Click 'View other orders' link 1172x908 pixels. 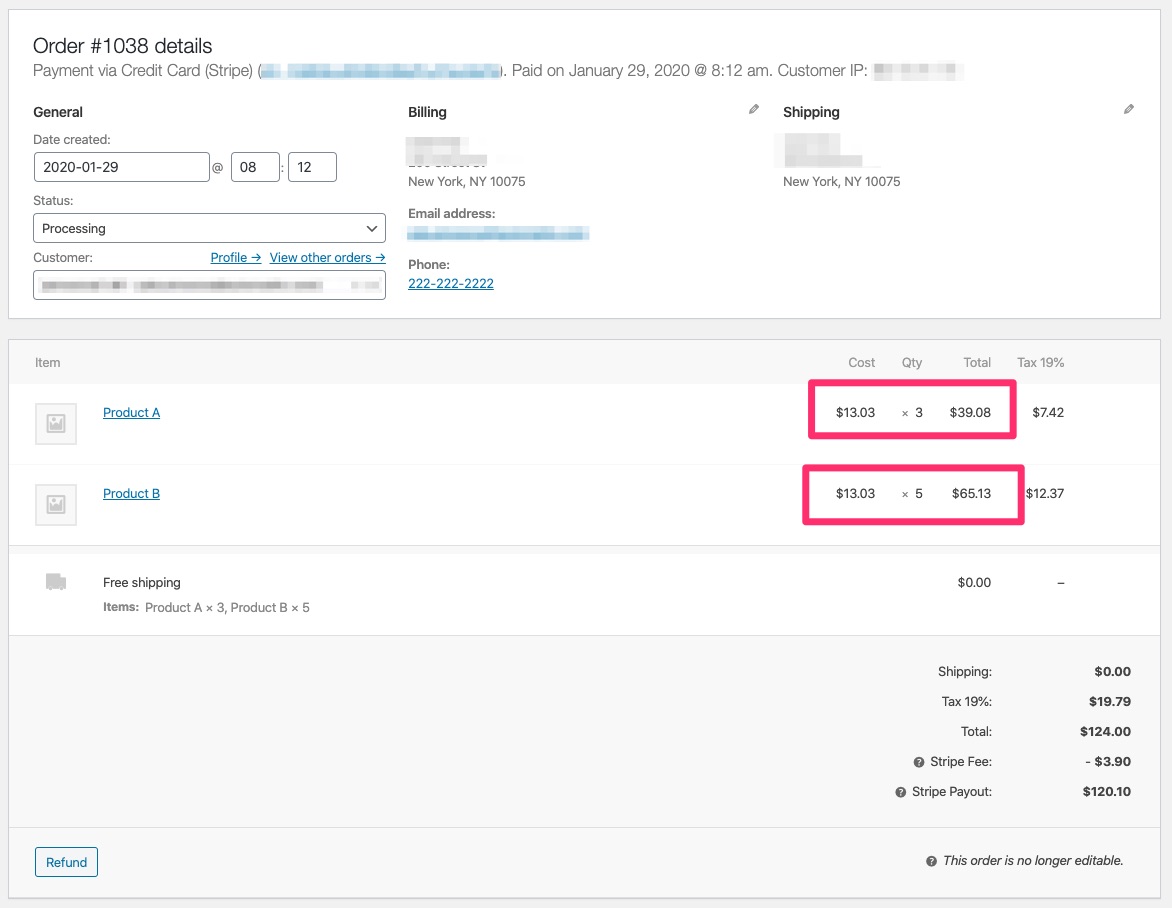pos(327,257)
